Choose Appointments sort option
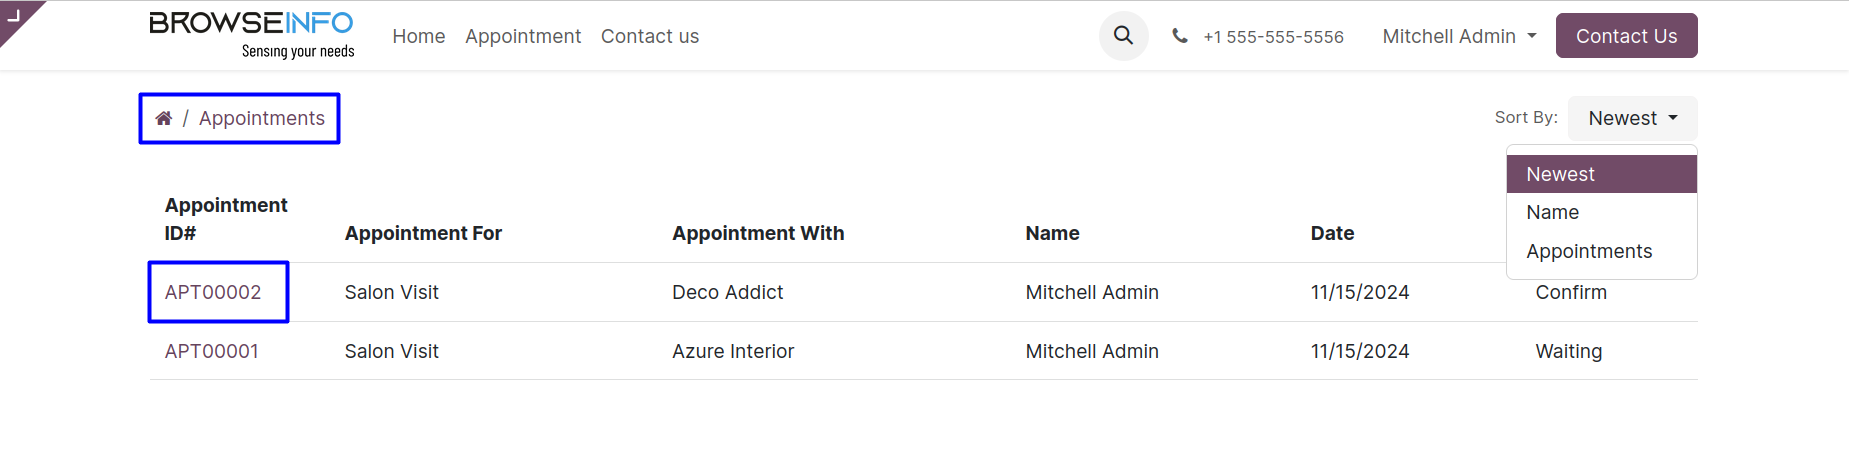 pos(1589,251)
